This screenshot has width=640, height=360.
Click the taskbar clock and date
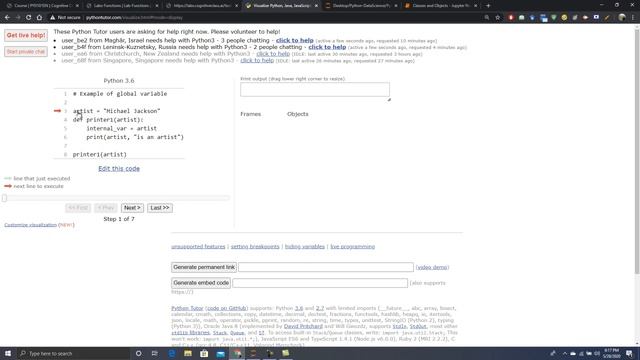(x=611, y=353)
